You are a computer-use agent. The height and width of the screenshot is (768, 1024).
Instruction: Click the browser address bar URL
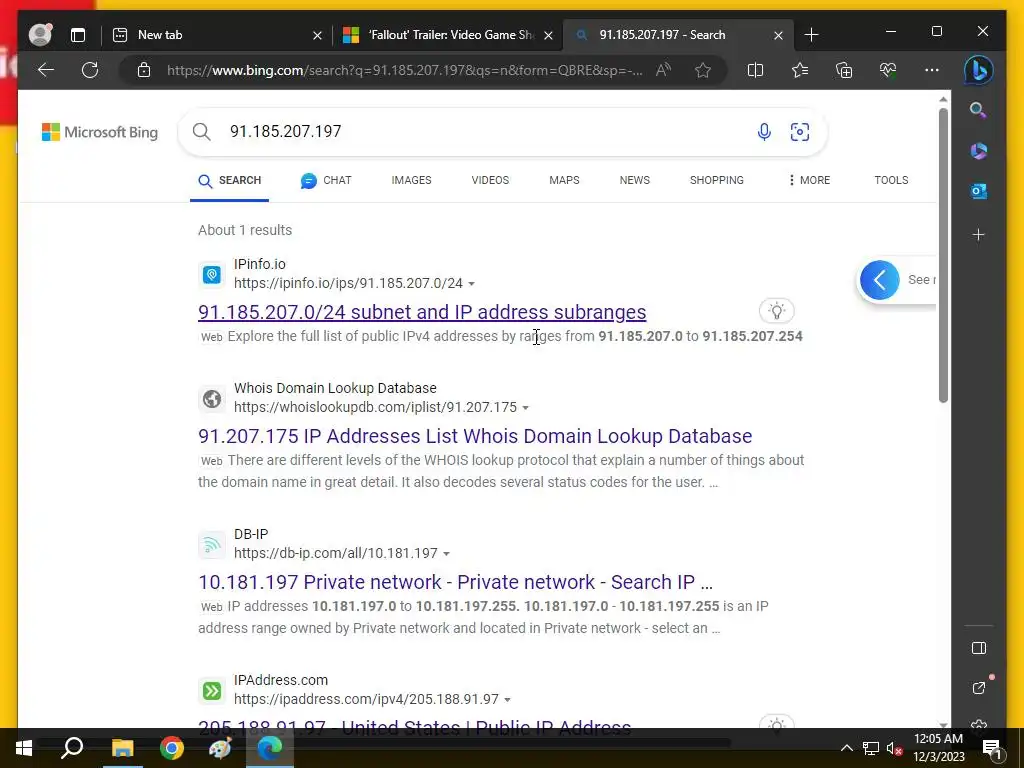pos(404,70)
